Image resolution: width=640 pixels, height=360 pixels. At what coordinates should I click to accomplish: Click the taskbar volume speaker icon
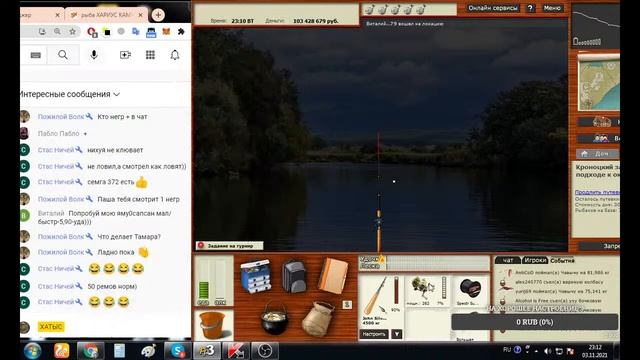tap(548, 351)
